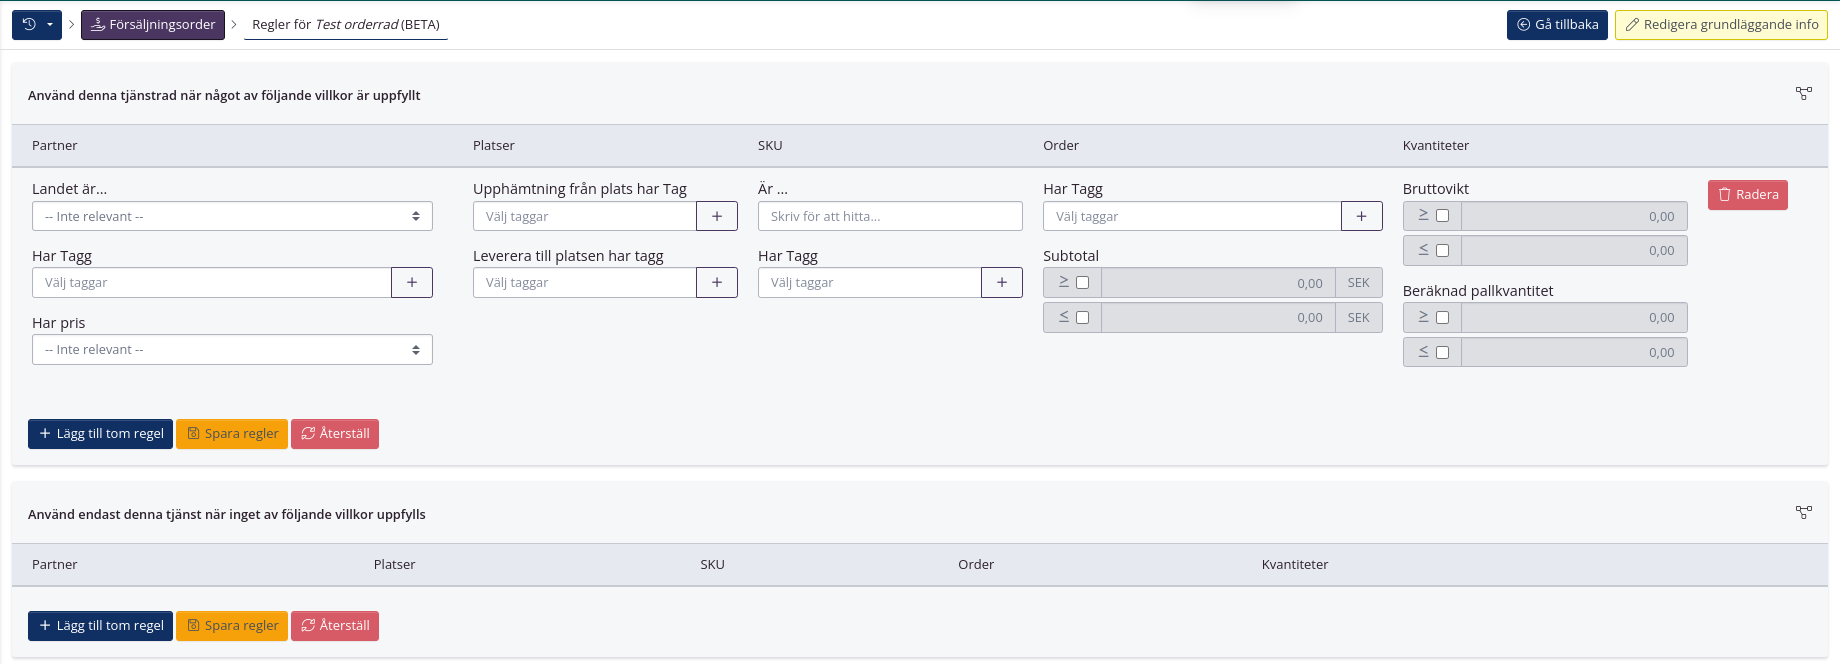Viewport: 1847px width, 664px height.
Task: Open the Landet är dropdown
Action: coord(232,217)
